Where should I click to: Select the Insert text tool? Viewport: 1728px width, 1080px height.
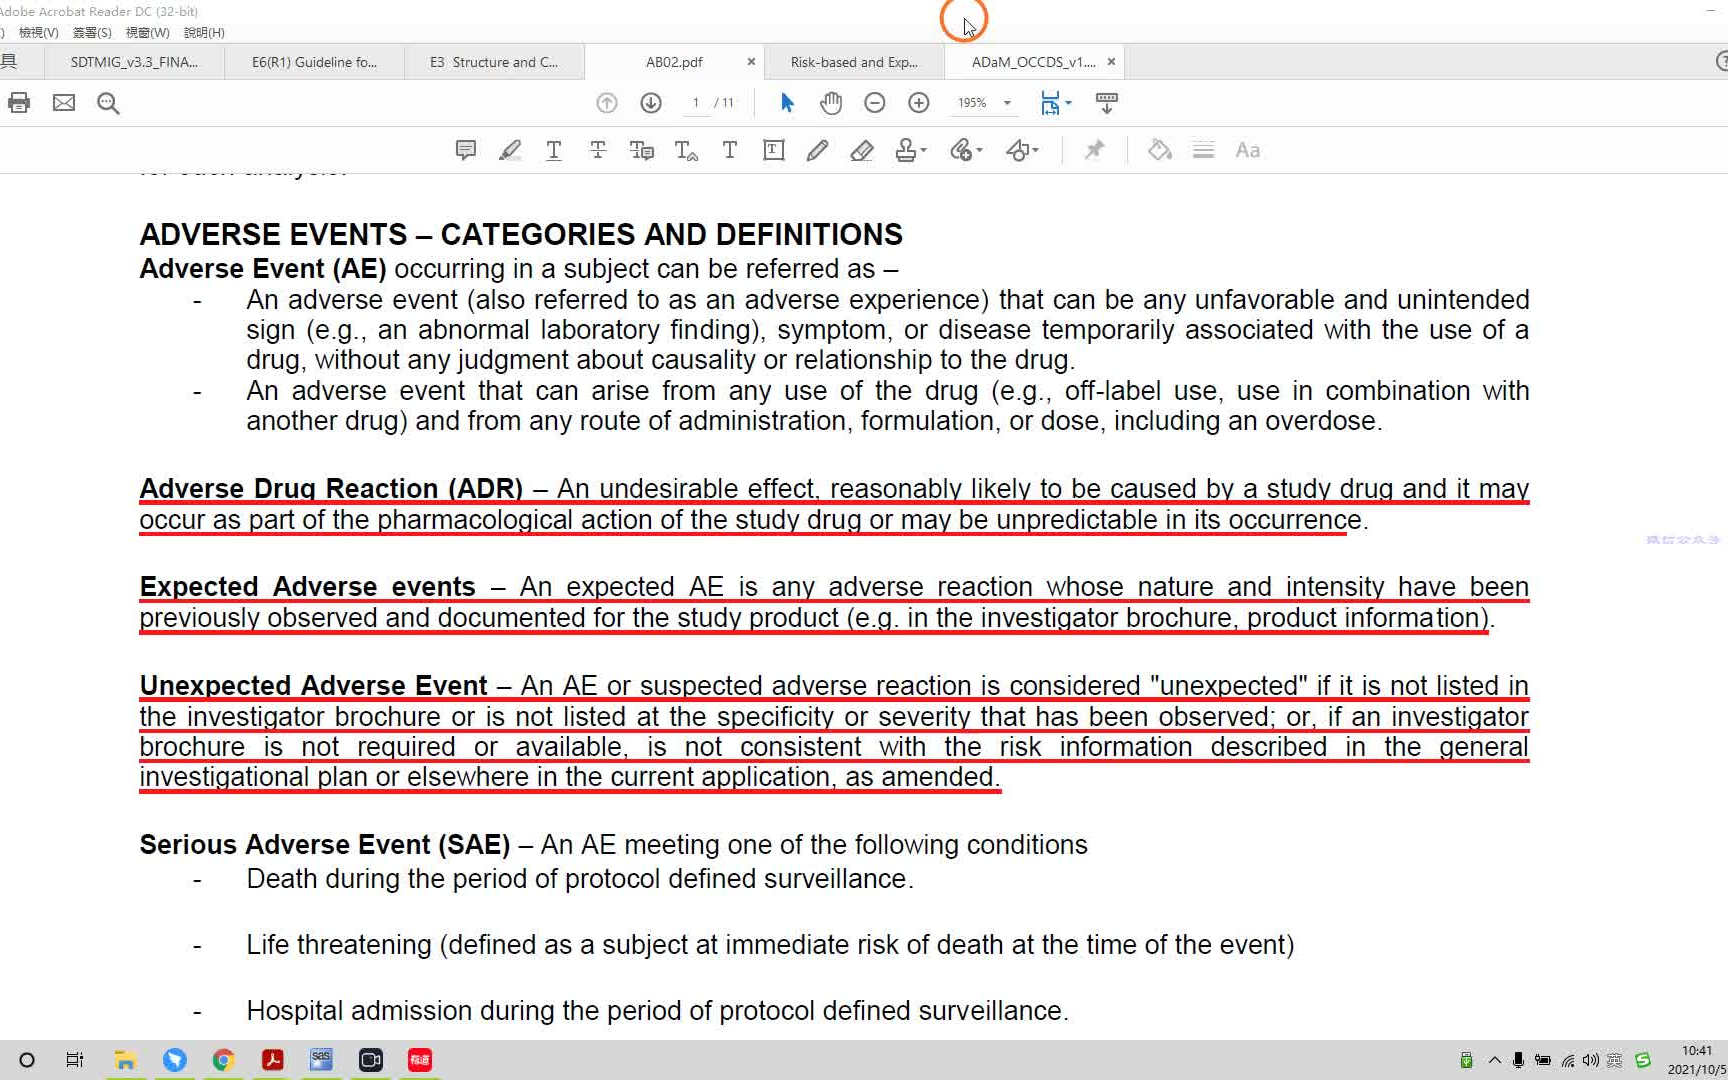point(686,150)
